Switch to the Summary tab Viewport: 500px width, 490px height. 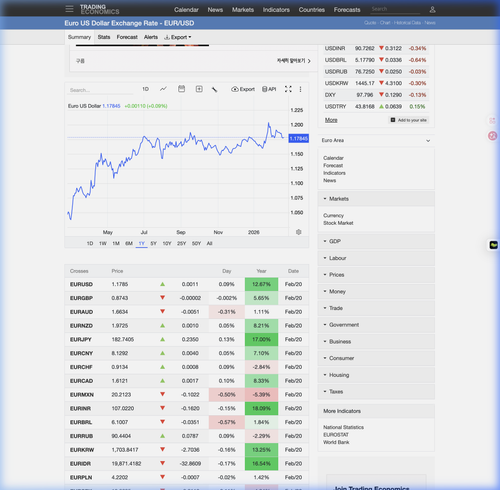click(79, 37)
